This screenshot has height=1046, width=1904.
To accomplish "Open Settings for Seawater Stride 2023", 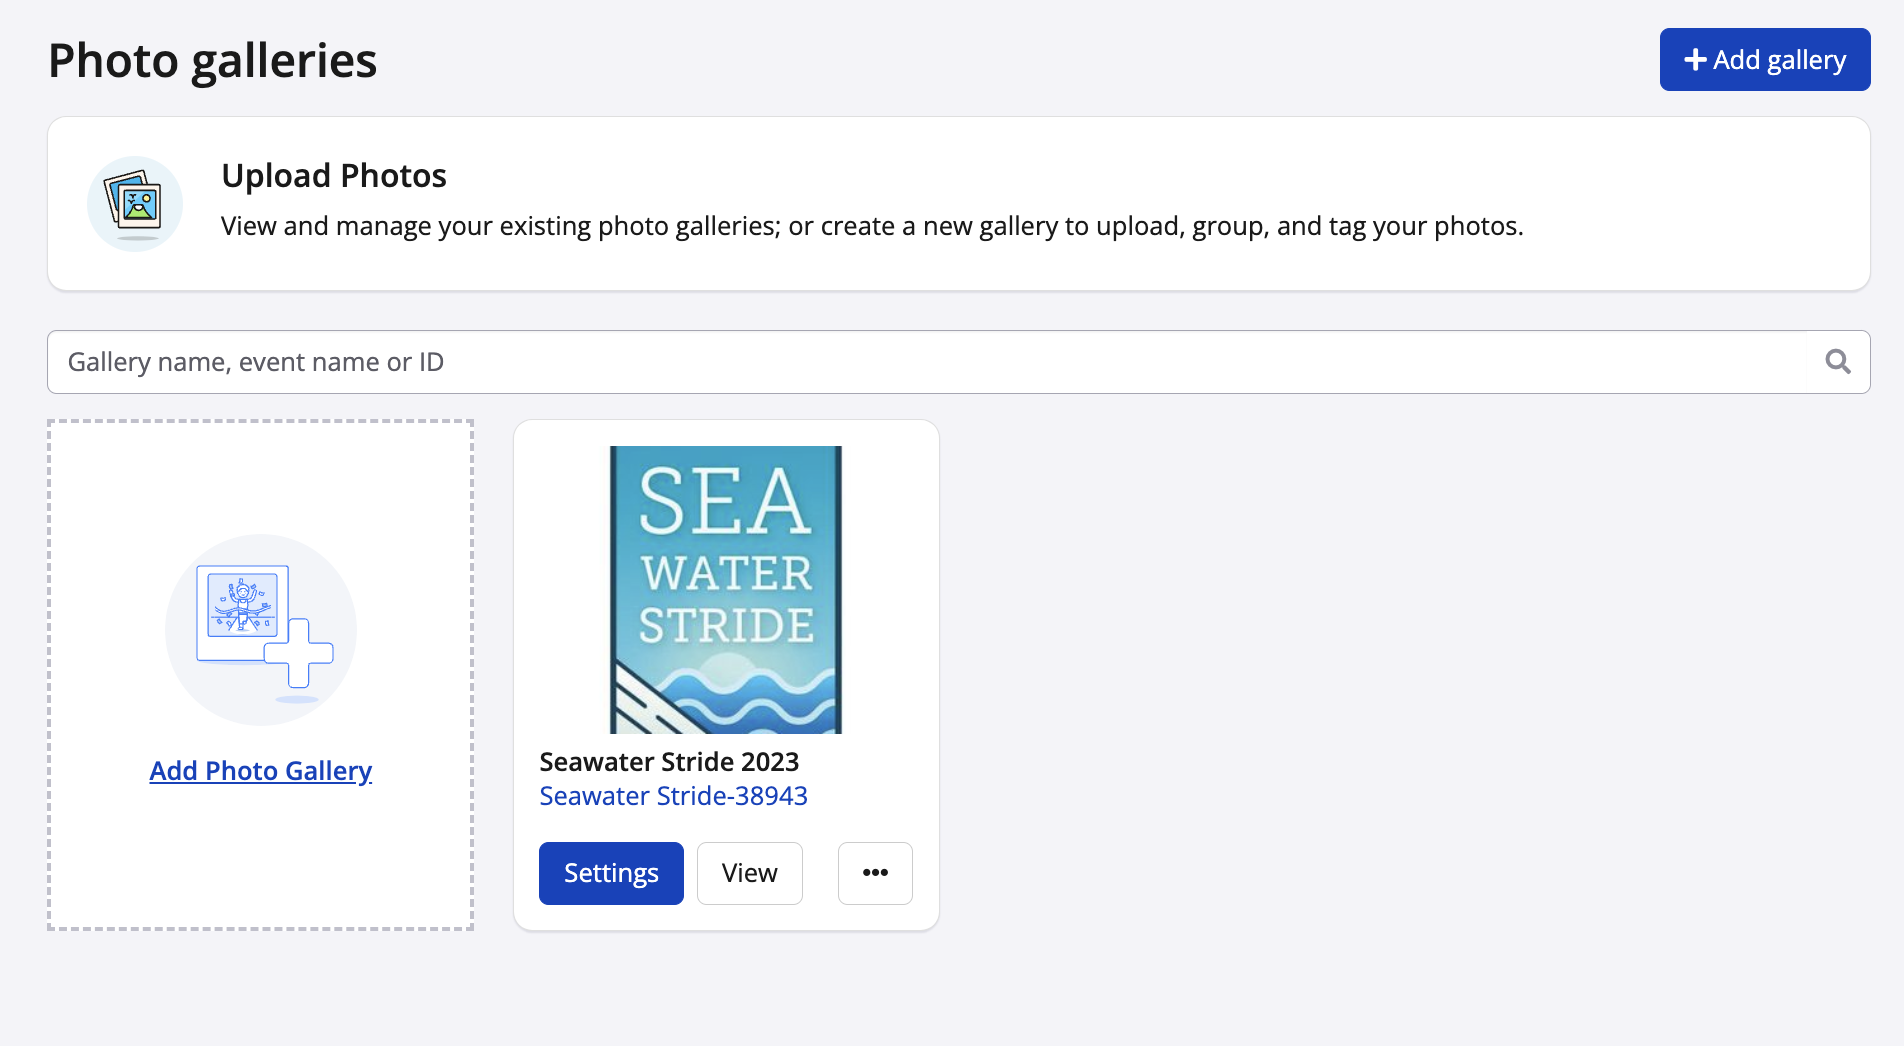I will [x=611, y=873].
